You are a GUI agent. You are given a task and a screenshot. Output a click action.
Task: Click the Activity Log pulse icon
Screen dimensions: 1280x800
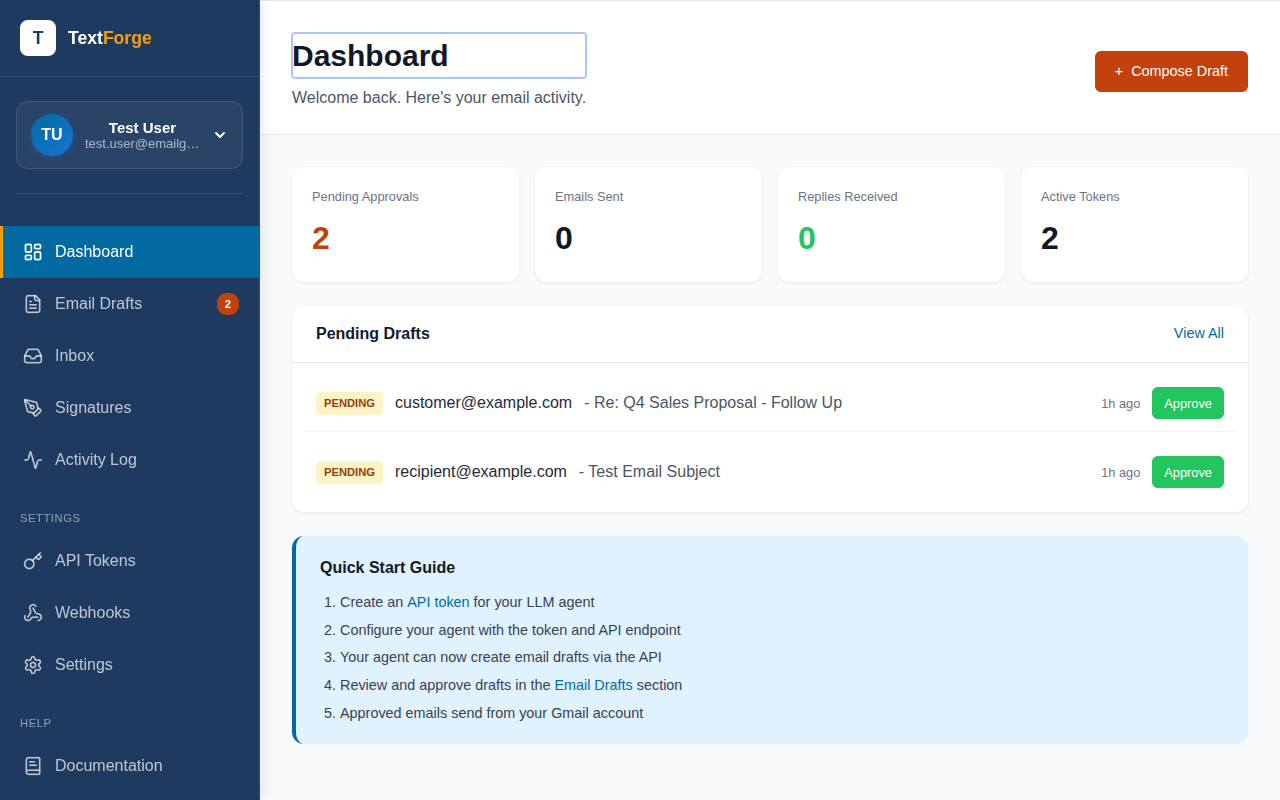[x=33, y=460]
